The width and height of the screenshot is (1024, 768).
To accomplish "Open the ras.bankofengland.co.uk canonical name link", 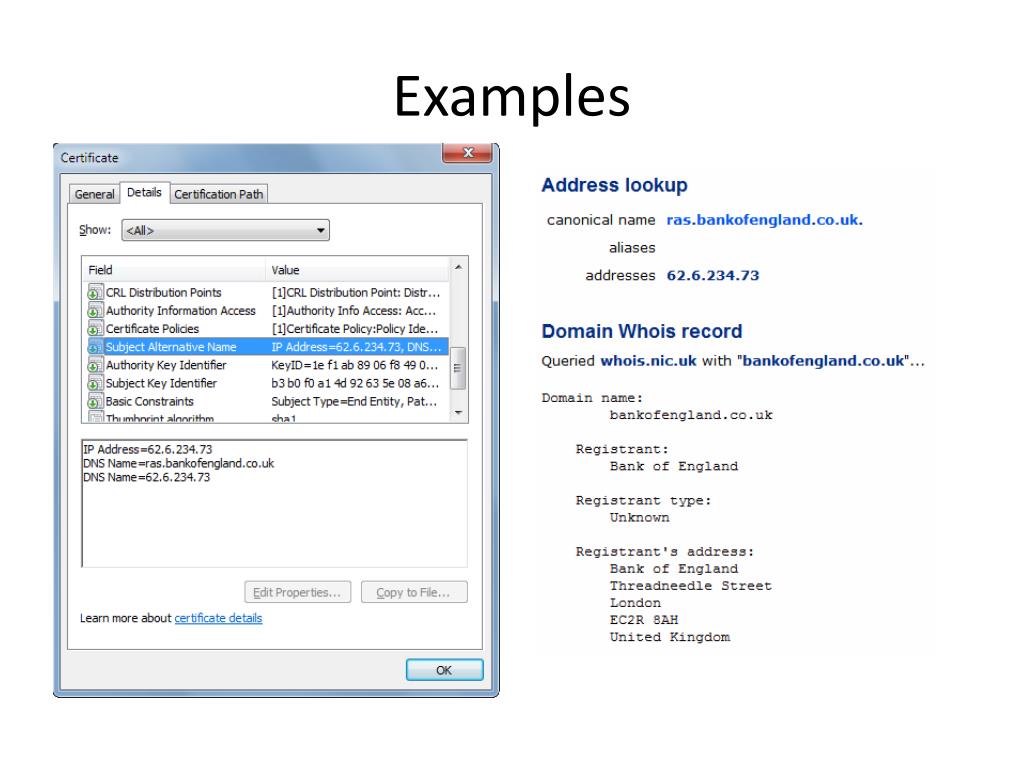I will click(765, 220).
